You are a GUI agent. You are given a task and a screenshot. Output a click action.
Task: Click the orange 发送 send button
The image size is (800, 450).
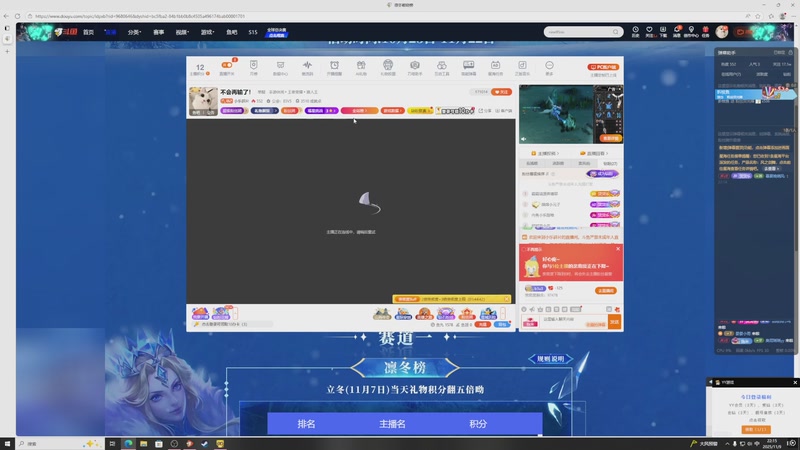(614, 322)
